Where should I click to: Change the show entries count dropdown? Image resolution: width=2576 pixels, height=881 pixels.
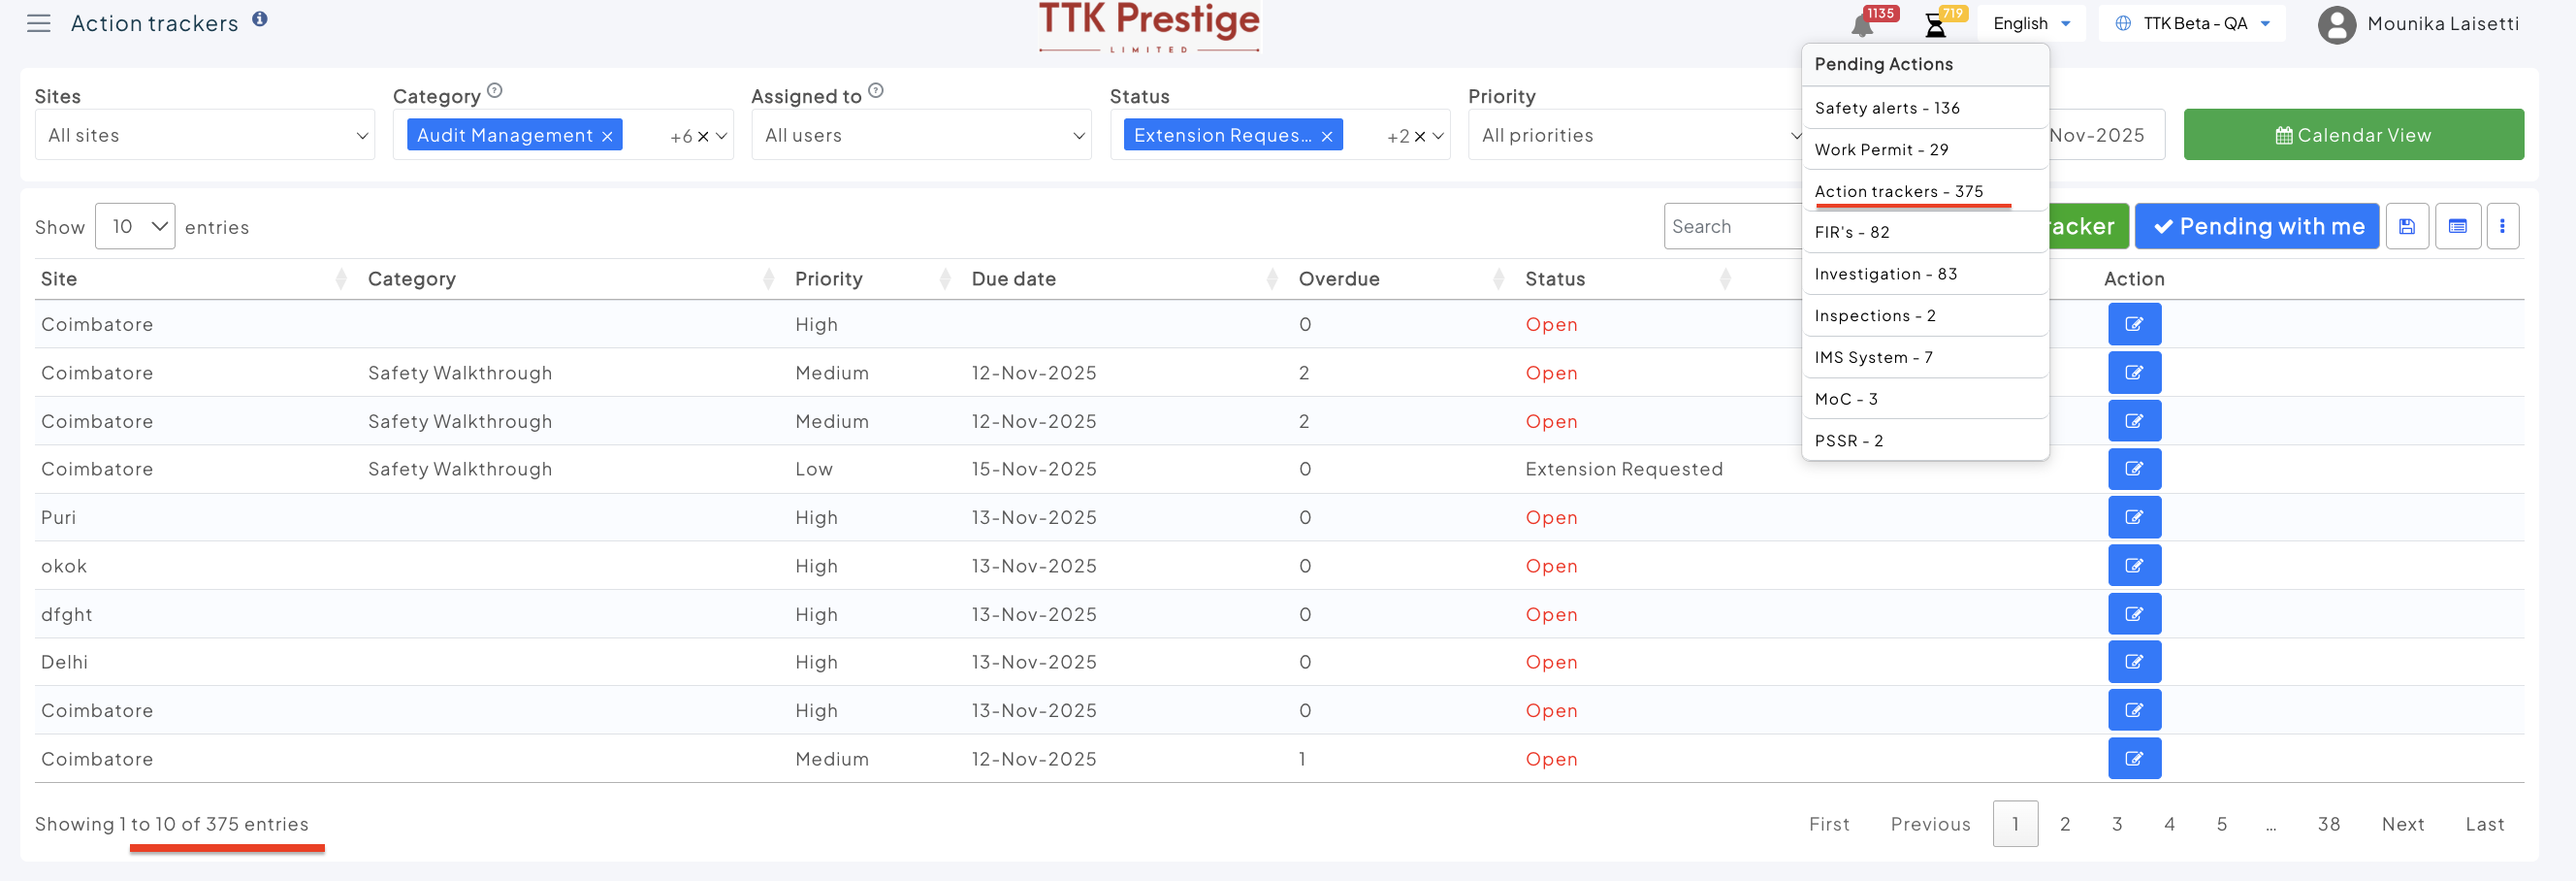tap(135, 227)
